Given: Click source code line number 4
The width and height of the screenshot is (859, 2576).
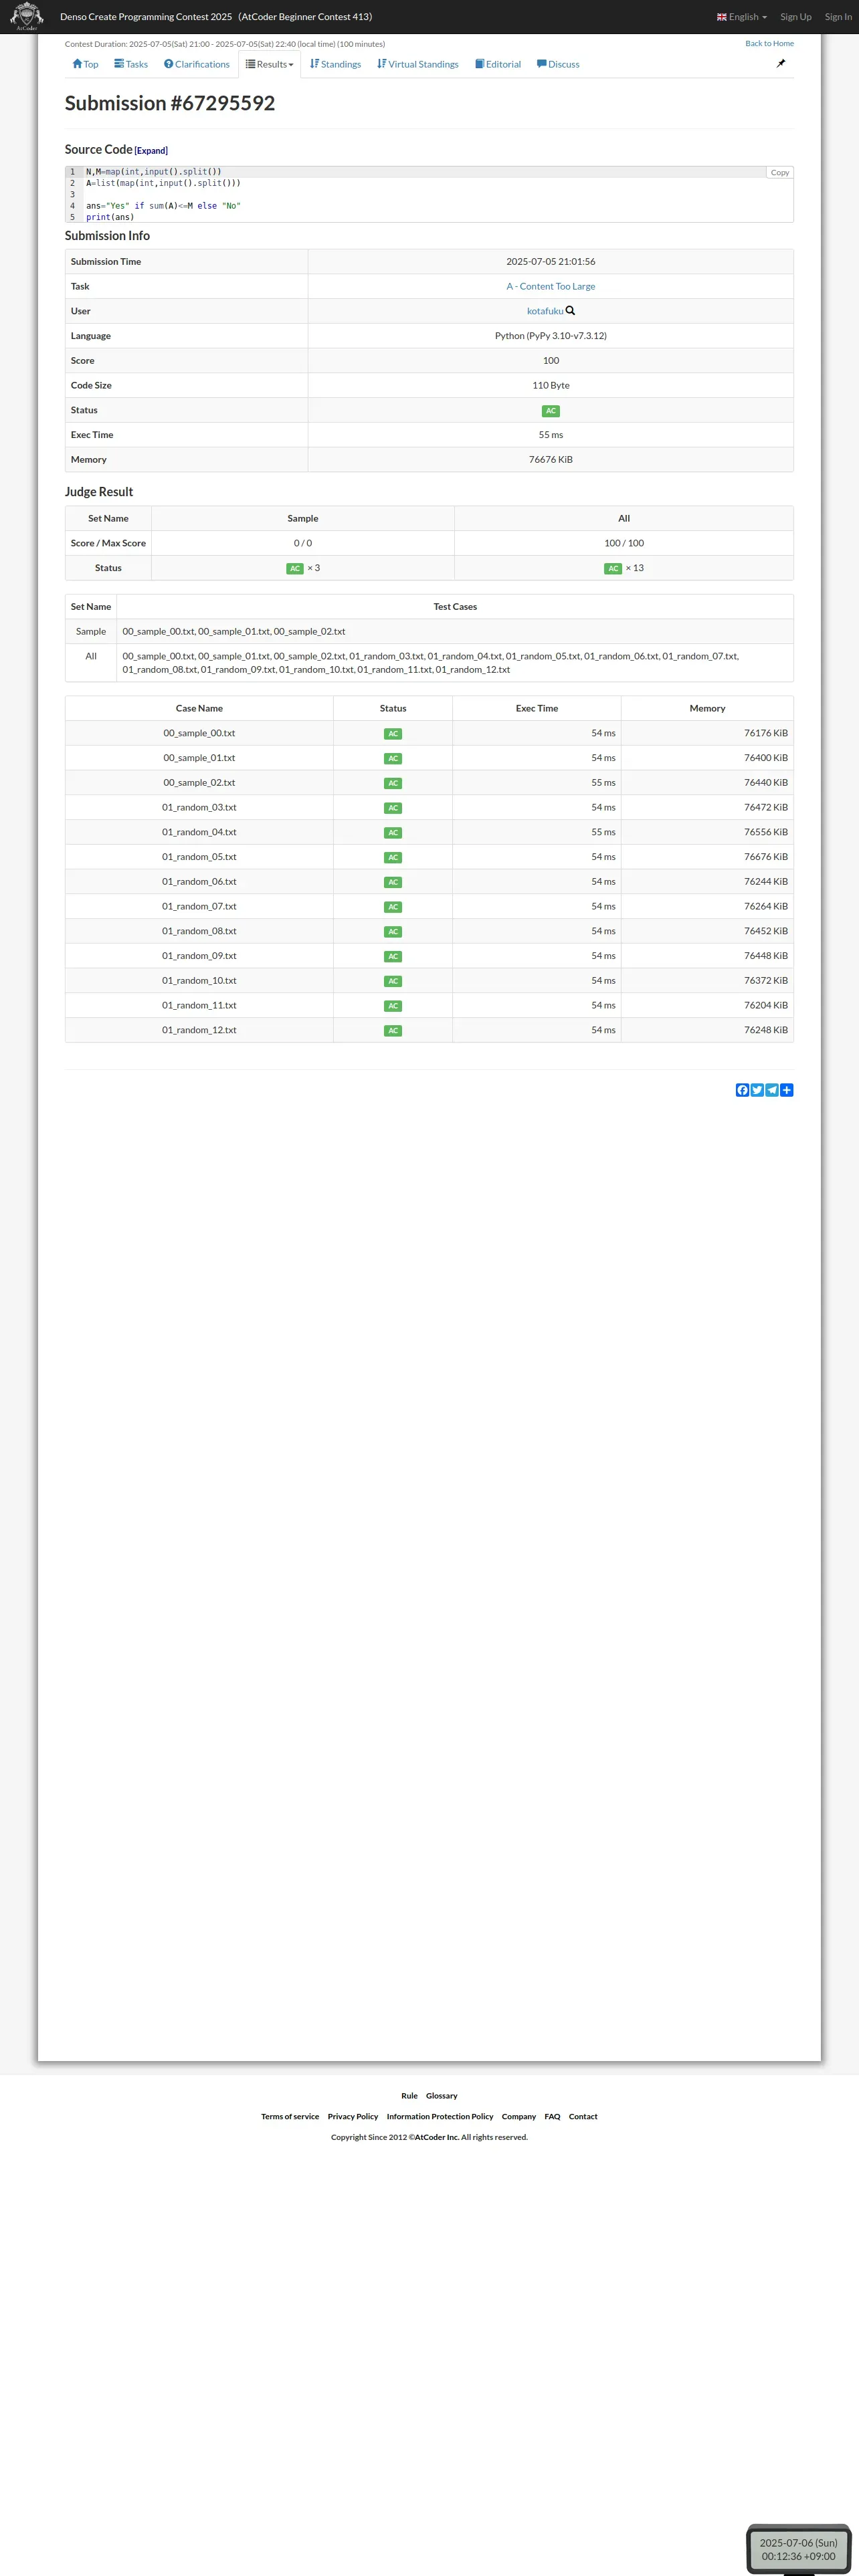Looking at the screenshot, I should pos(72,206).
